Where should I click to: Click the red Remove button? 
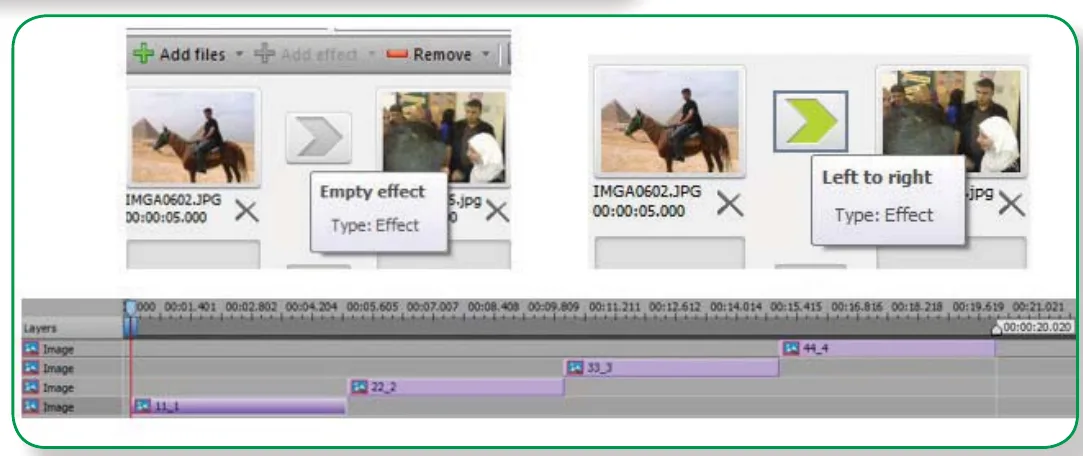(x=429, y=55)
